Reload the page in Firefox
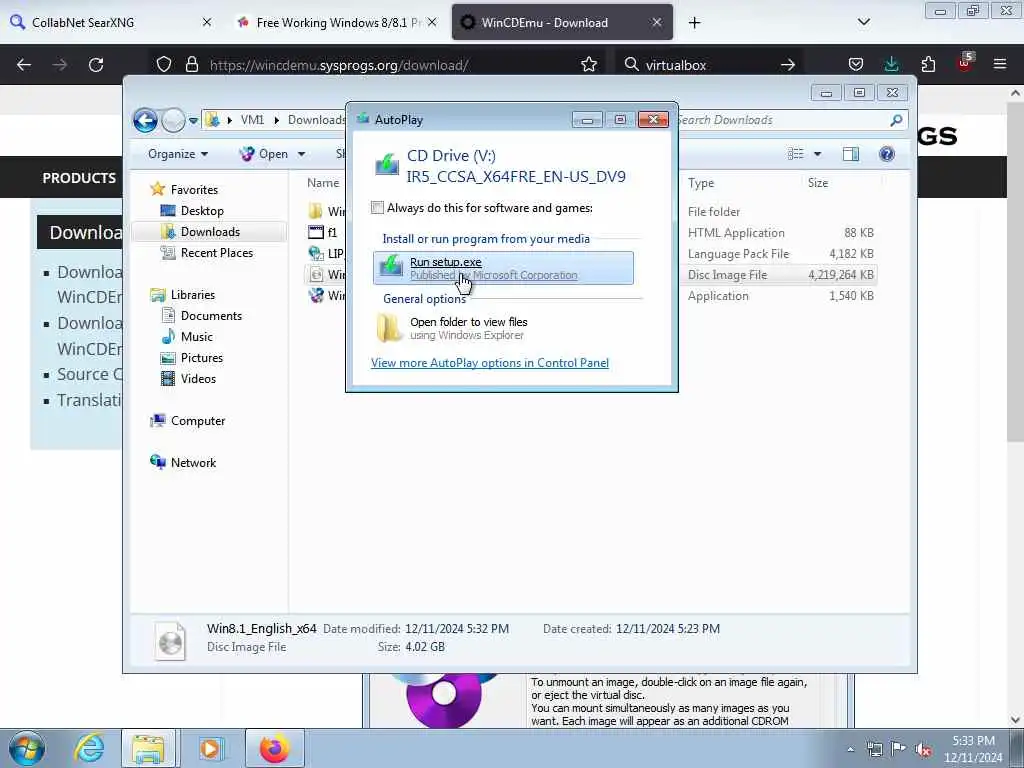1024x768 pixels. (x=96, y=65)
